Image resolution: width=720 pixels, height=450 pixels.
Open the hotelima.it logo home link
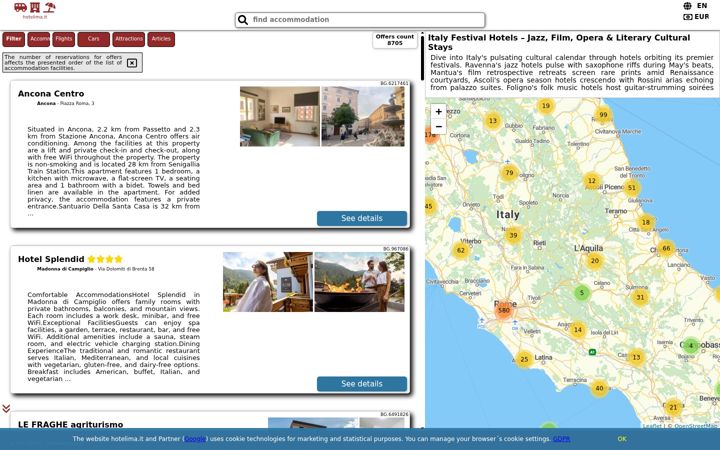35,10
